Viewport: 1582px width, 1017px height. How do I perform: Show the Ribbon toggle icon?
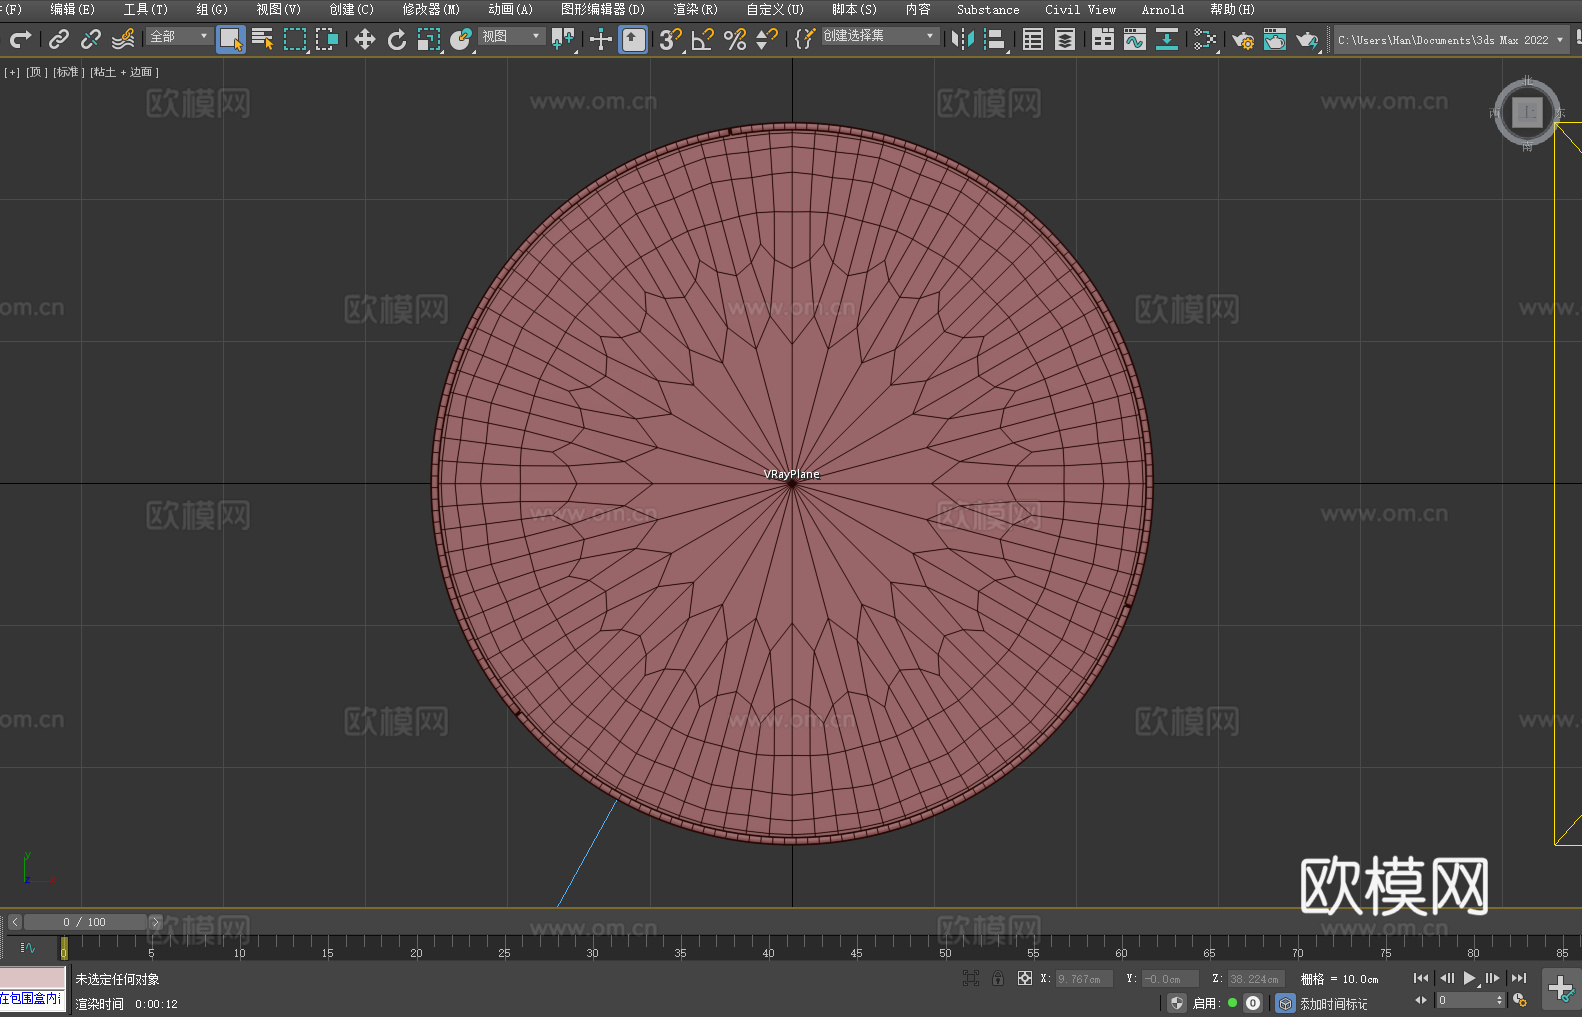click(1103, 39)
